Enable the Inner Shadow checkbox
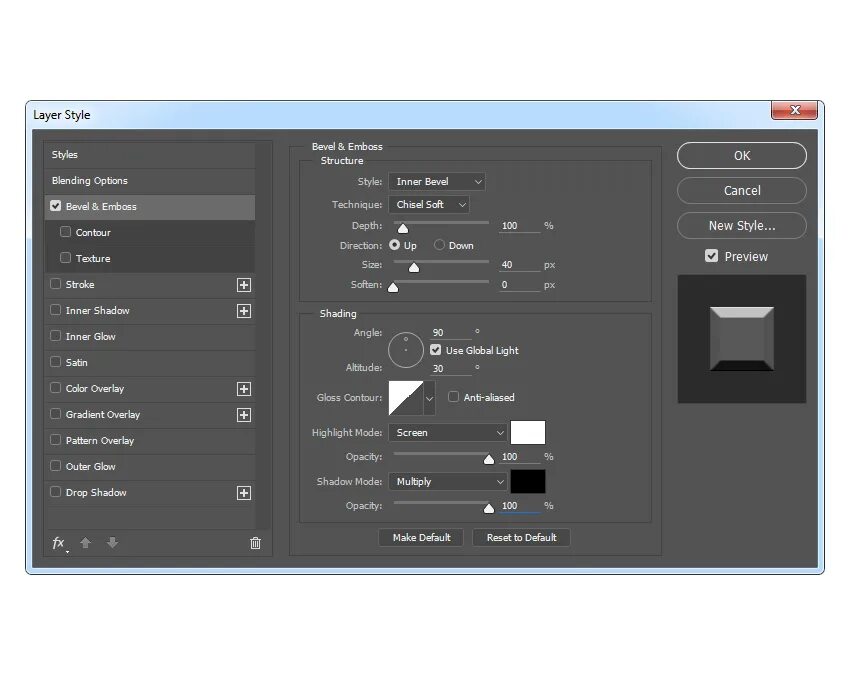Viewport: 850px width, 675px height. coord(55,310)
